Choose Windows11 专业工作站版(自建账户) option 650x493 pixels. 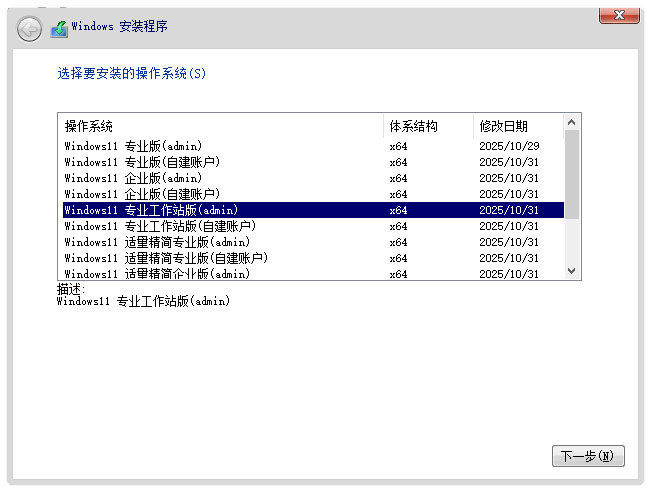click(159, 226)
